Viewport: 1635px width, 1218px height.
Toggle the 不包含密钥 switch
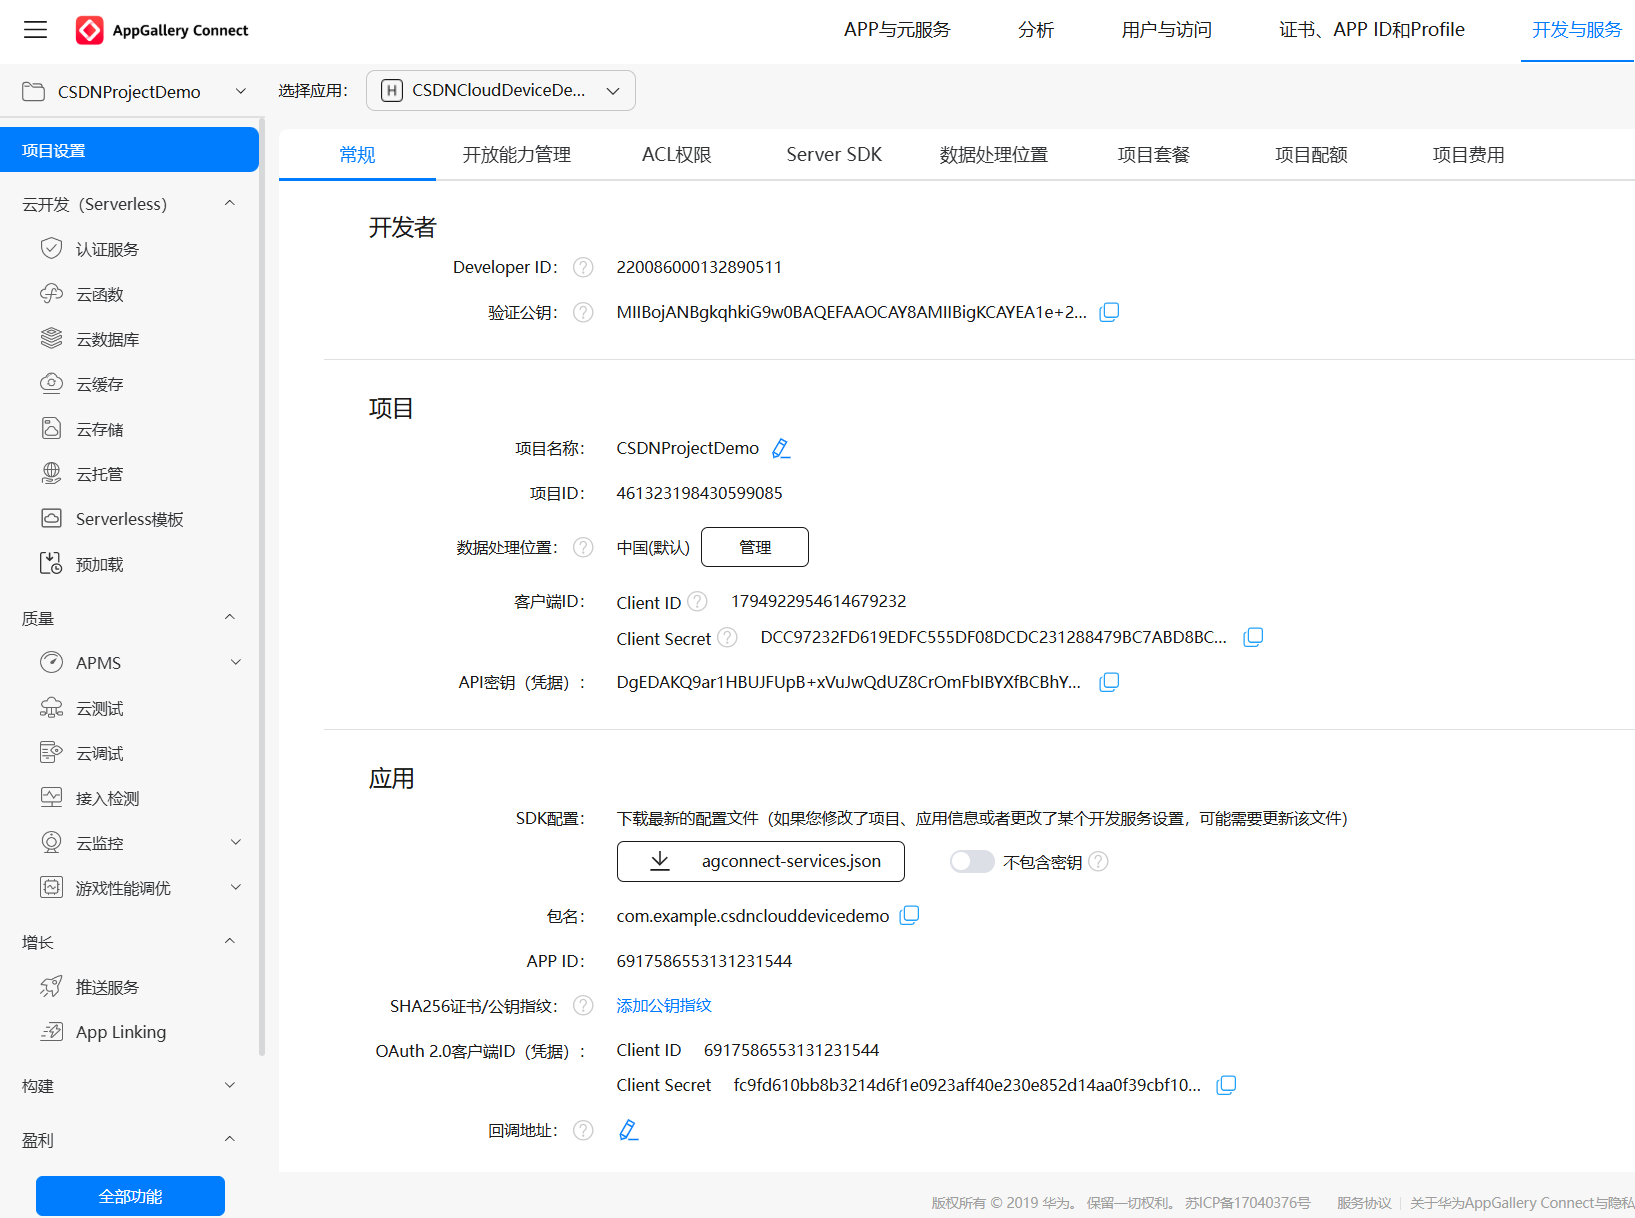click(972, 861)
